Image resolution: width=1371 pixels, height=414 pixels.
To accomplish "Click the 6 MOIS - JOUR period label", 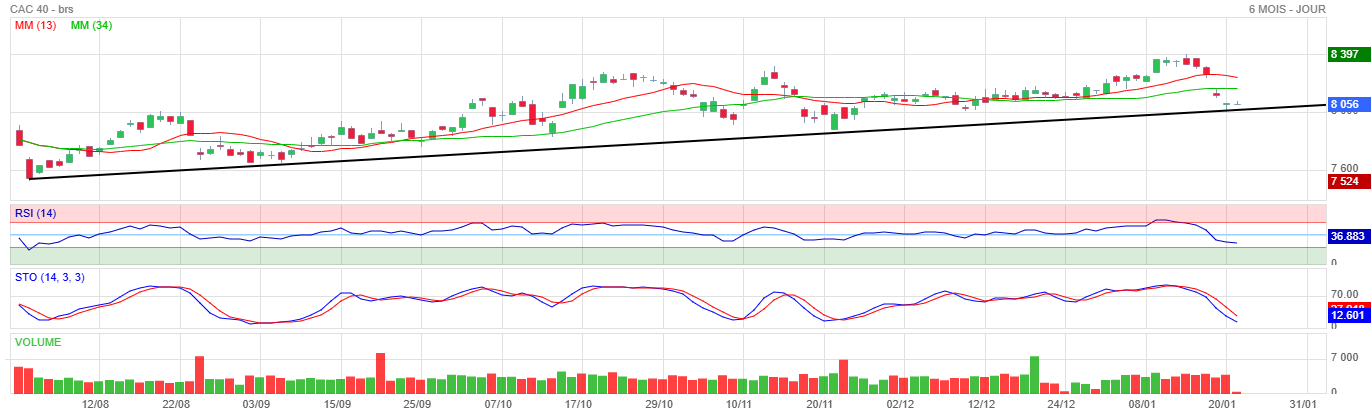I will (x=1287, y=9).
